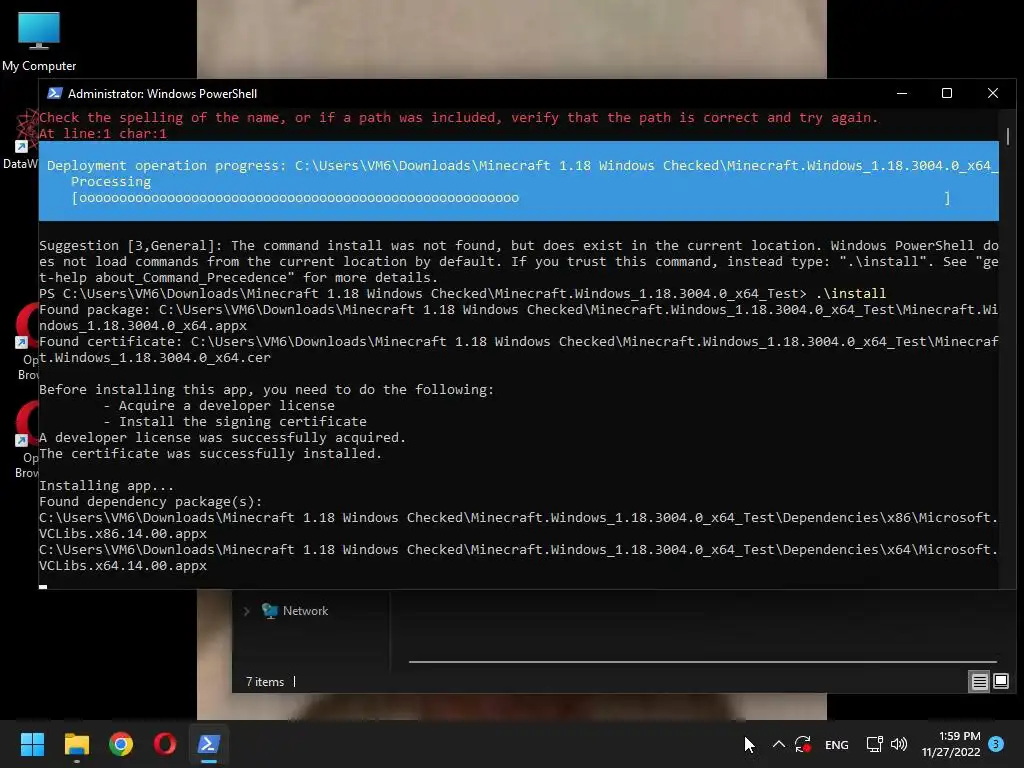The height and width of the screenshot is (768, 1024).
Task: Click the 'VCLibs.x64.14.00.appx' text line
Action: pyautogui.click(x=123, y=566)
